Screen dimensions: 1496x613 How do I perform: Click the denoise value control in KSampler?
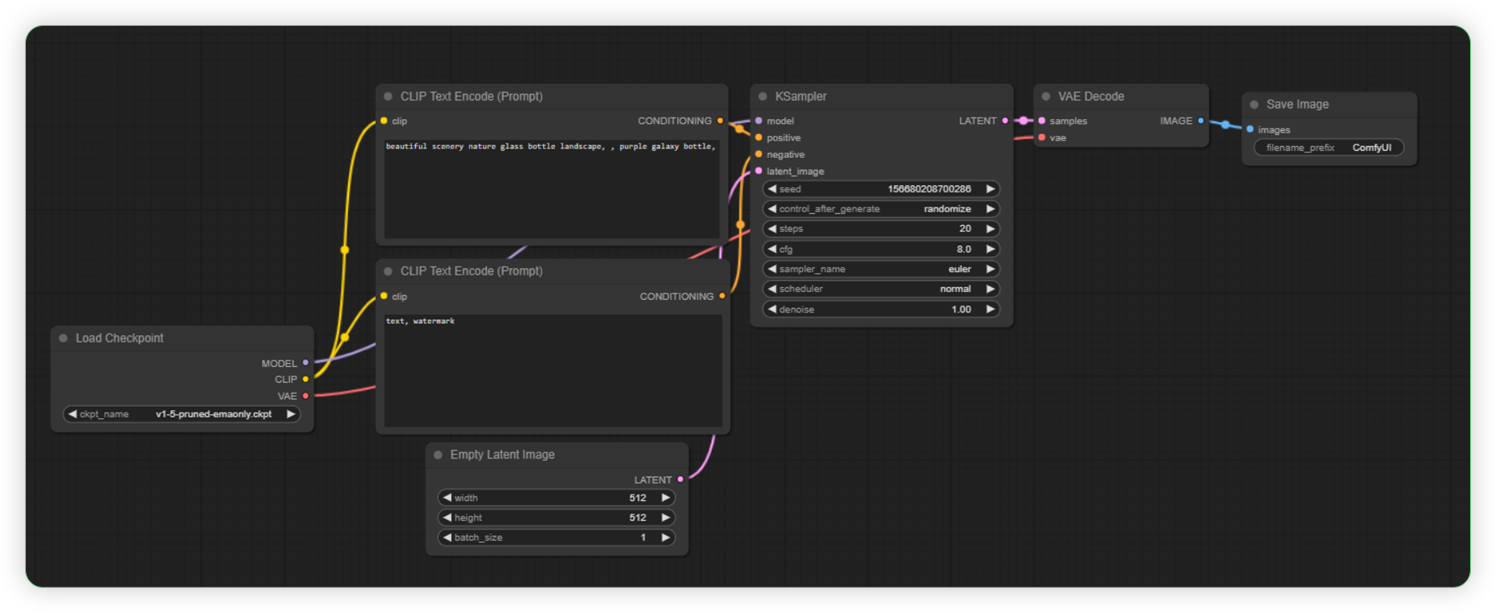click(x=880, y=309)
